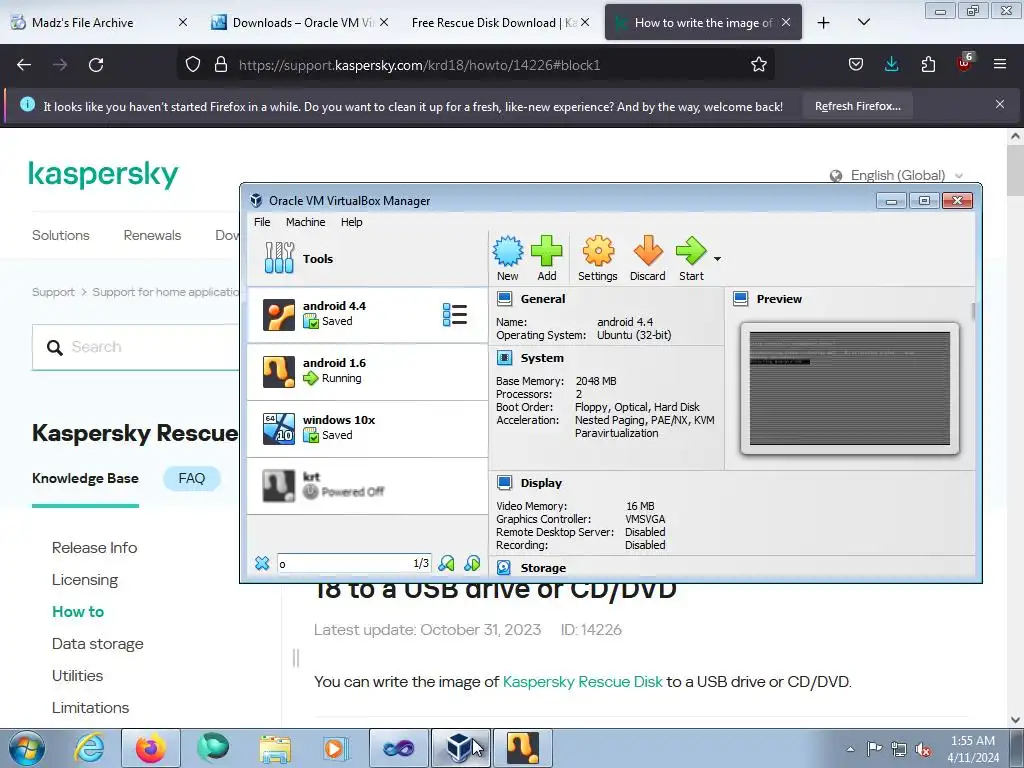Open the Firefox hamburger menu
The width and height of the screenshot is (1024, 768).
point(1000,65)
